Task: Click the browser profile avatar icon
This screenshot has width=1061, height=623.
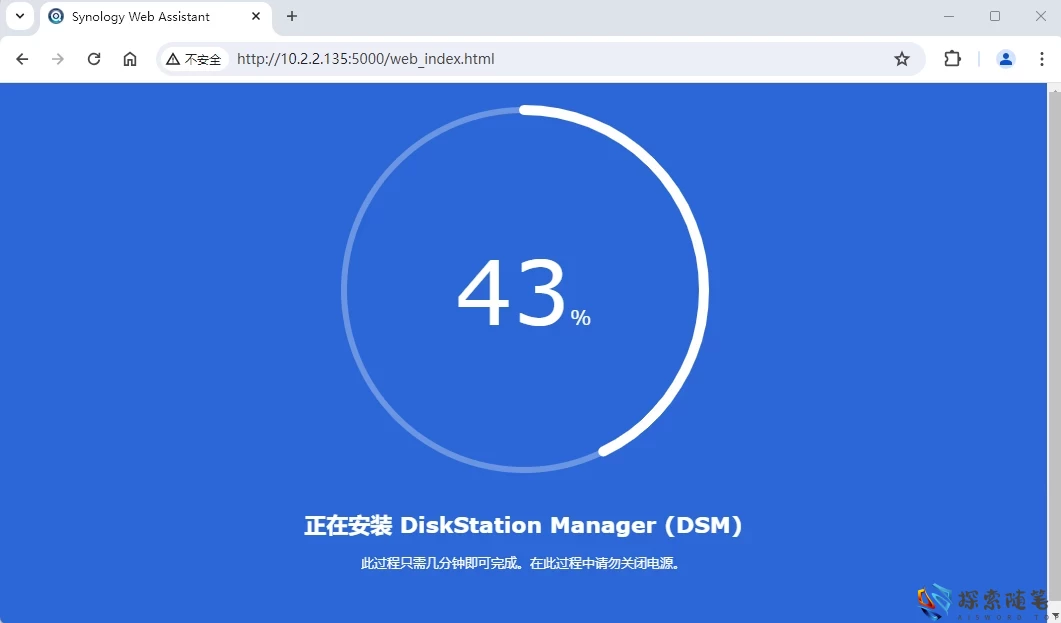Action: coord(1005,59)
